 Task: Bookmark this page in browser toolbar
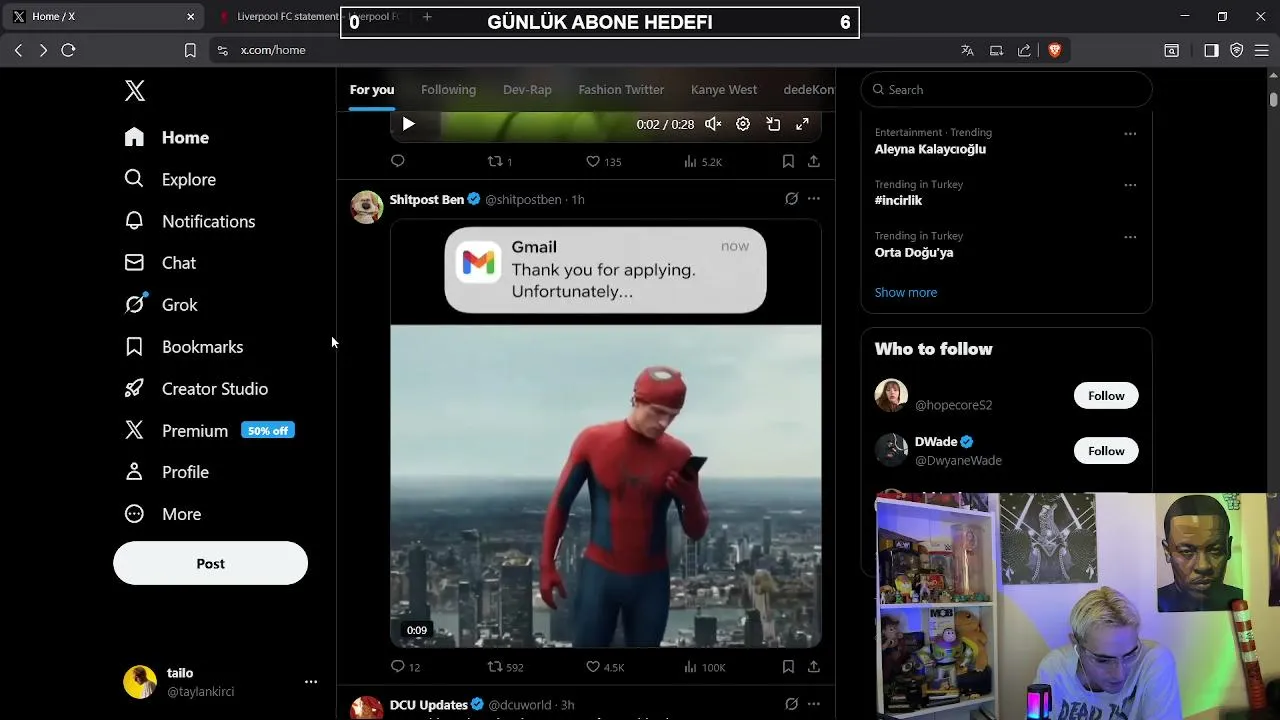pos(190,50)
